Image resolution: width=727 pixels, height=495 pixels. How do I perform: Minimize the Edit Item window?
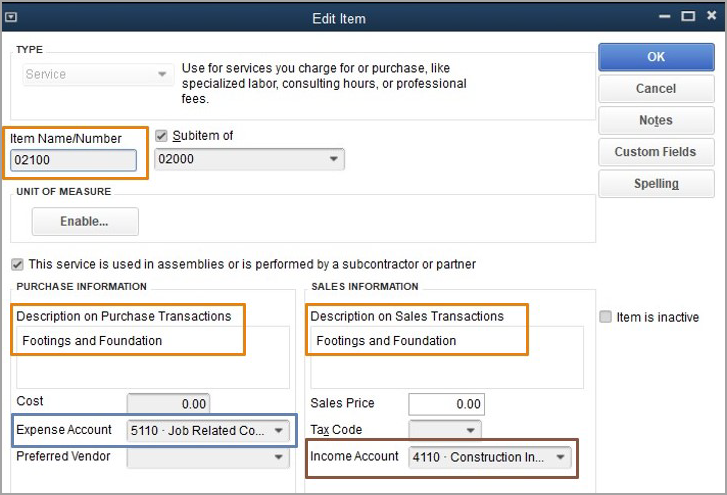pos(664,17)
